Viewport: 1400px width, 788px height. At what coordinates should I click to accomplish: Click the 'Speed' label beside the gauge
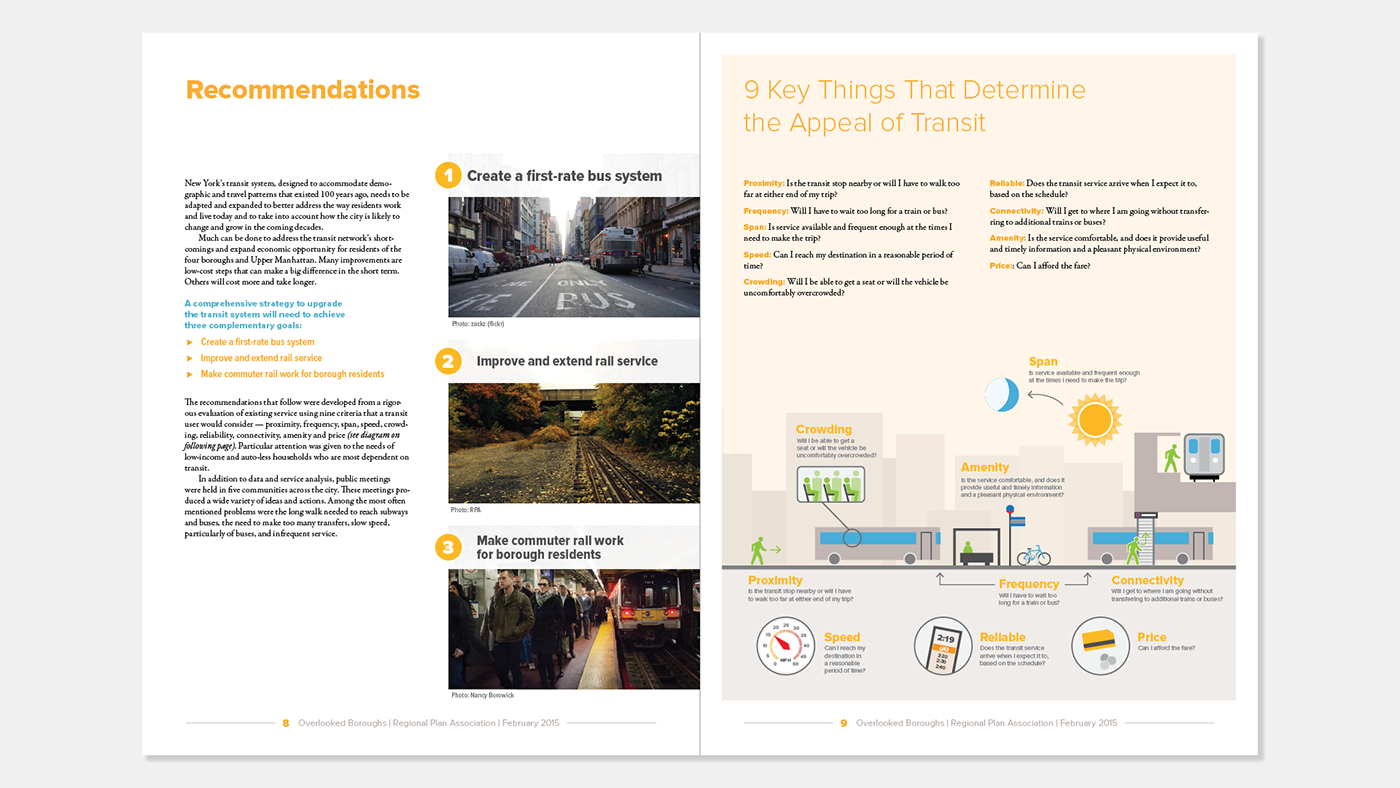(842, 637)
